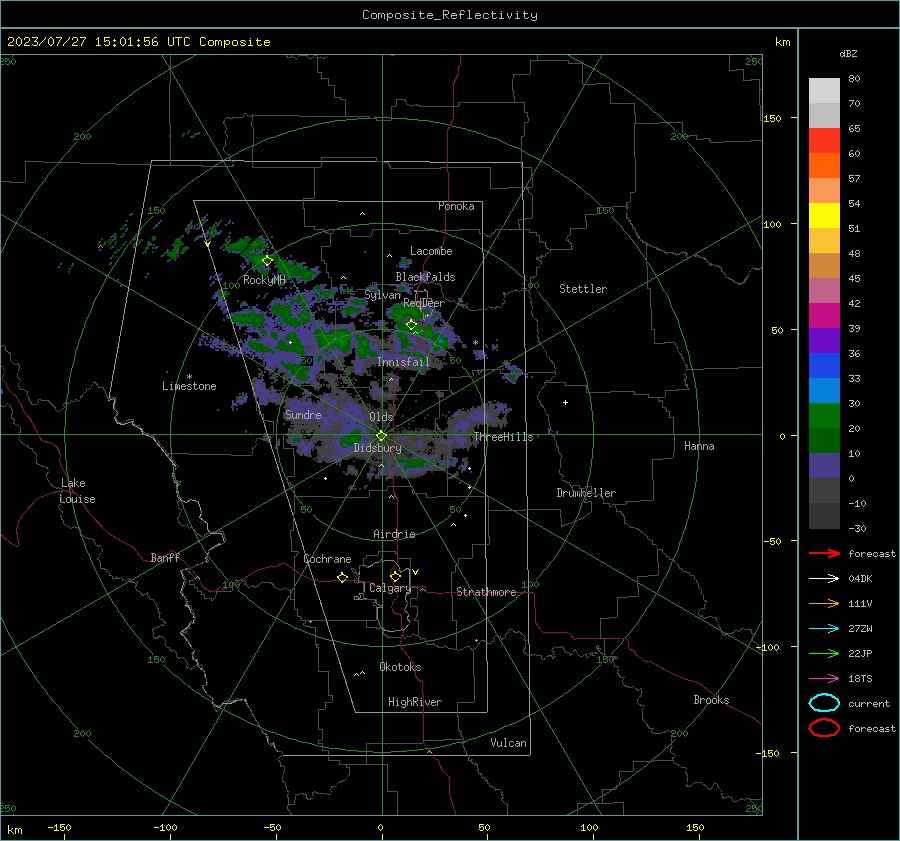Select the magenta 18TS arrow icon

pyautogui.click(x=824, y=679)
